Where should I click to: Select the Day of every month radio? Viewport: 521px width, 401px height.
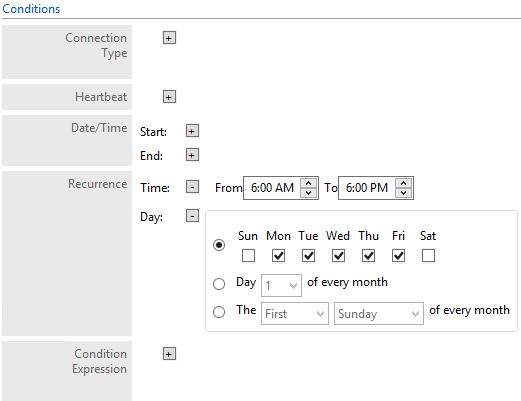point(219,284)
